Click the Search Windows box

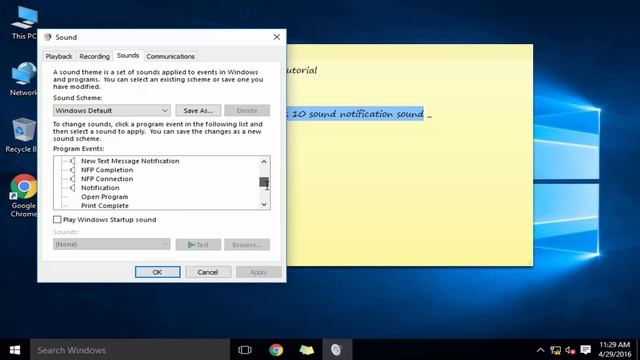pos(130,350)
